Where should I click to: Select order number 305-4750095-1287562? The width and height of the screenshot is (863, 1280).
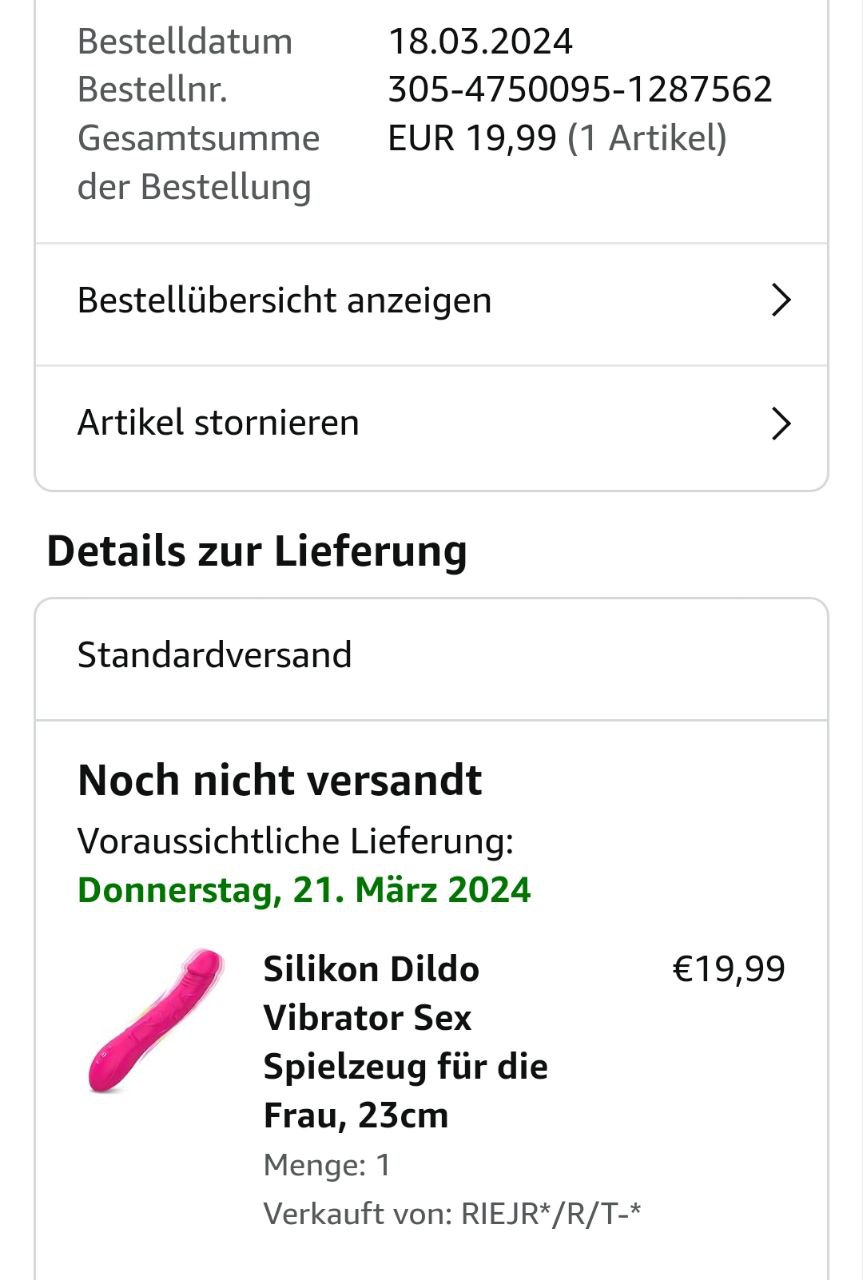[x=580, y=90]
